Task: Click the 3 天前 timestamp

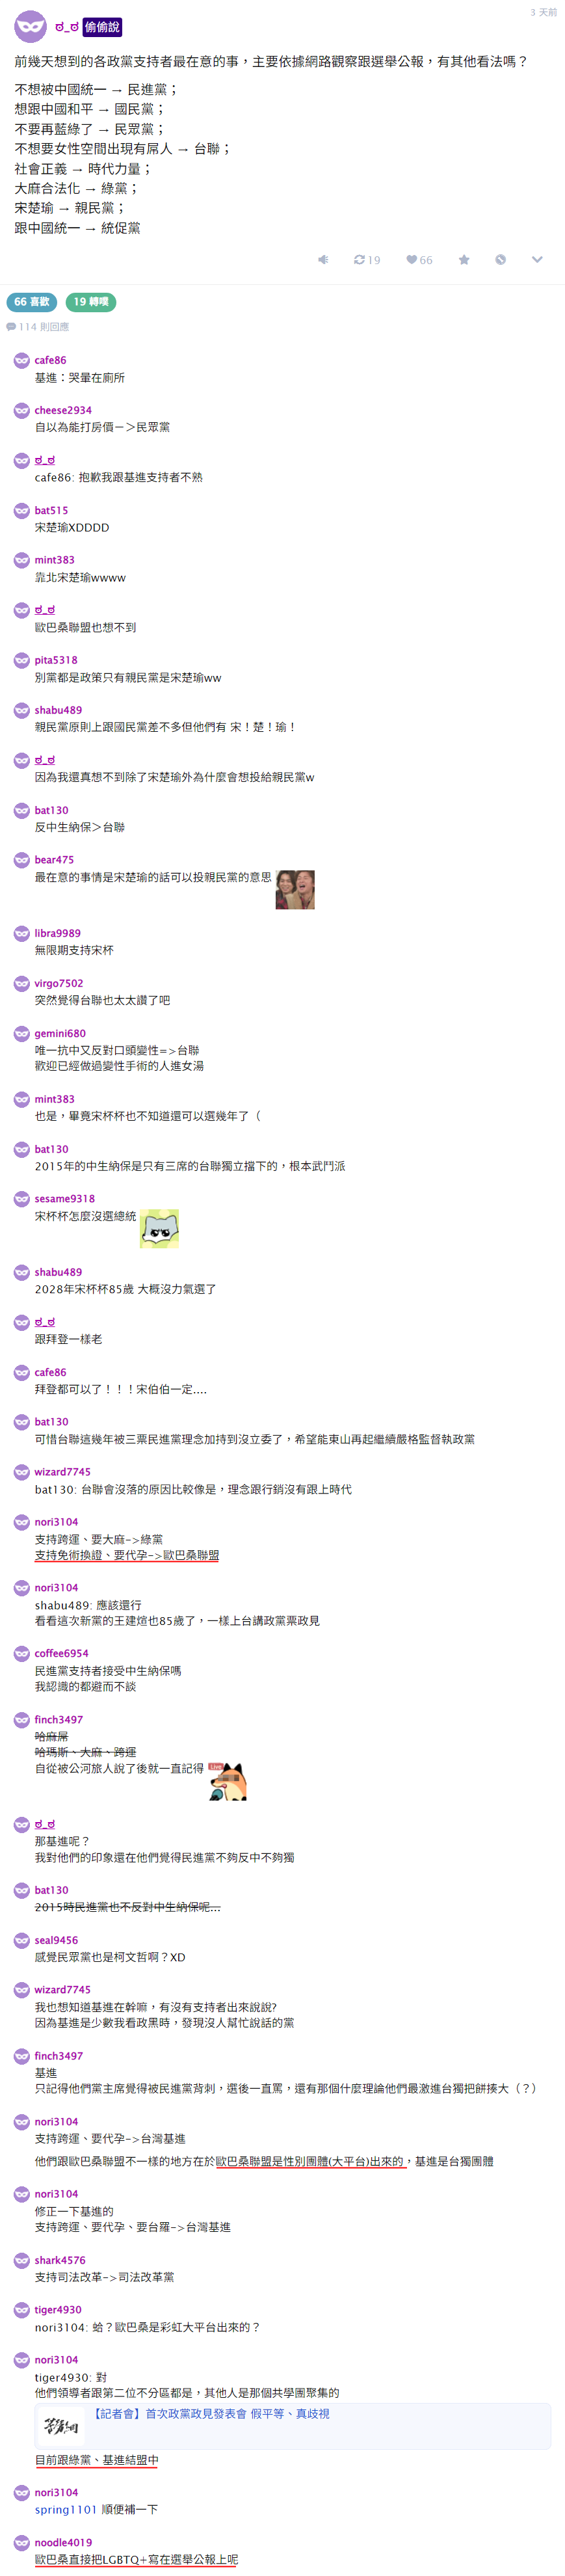Action: (x=544, y=12)
